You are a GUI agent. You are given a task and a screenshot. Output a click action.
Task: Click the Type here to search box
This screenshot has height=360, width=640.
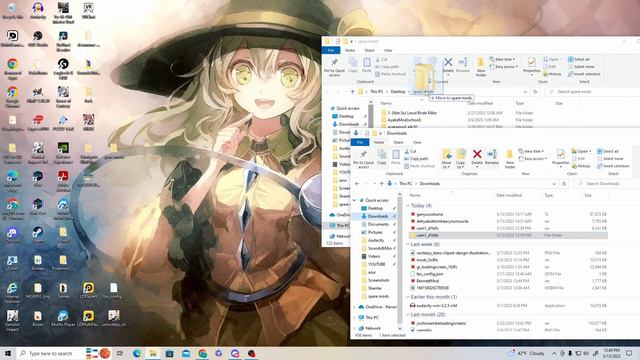50,353
